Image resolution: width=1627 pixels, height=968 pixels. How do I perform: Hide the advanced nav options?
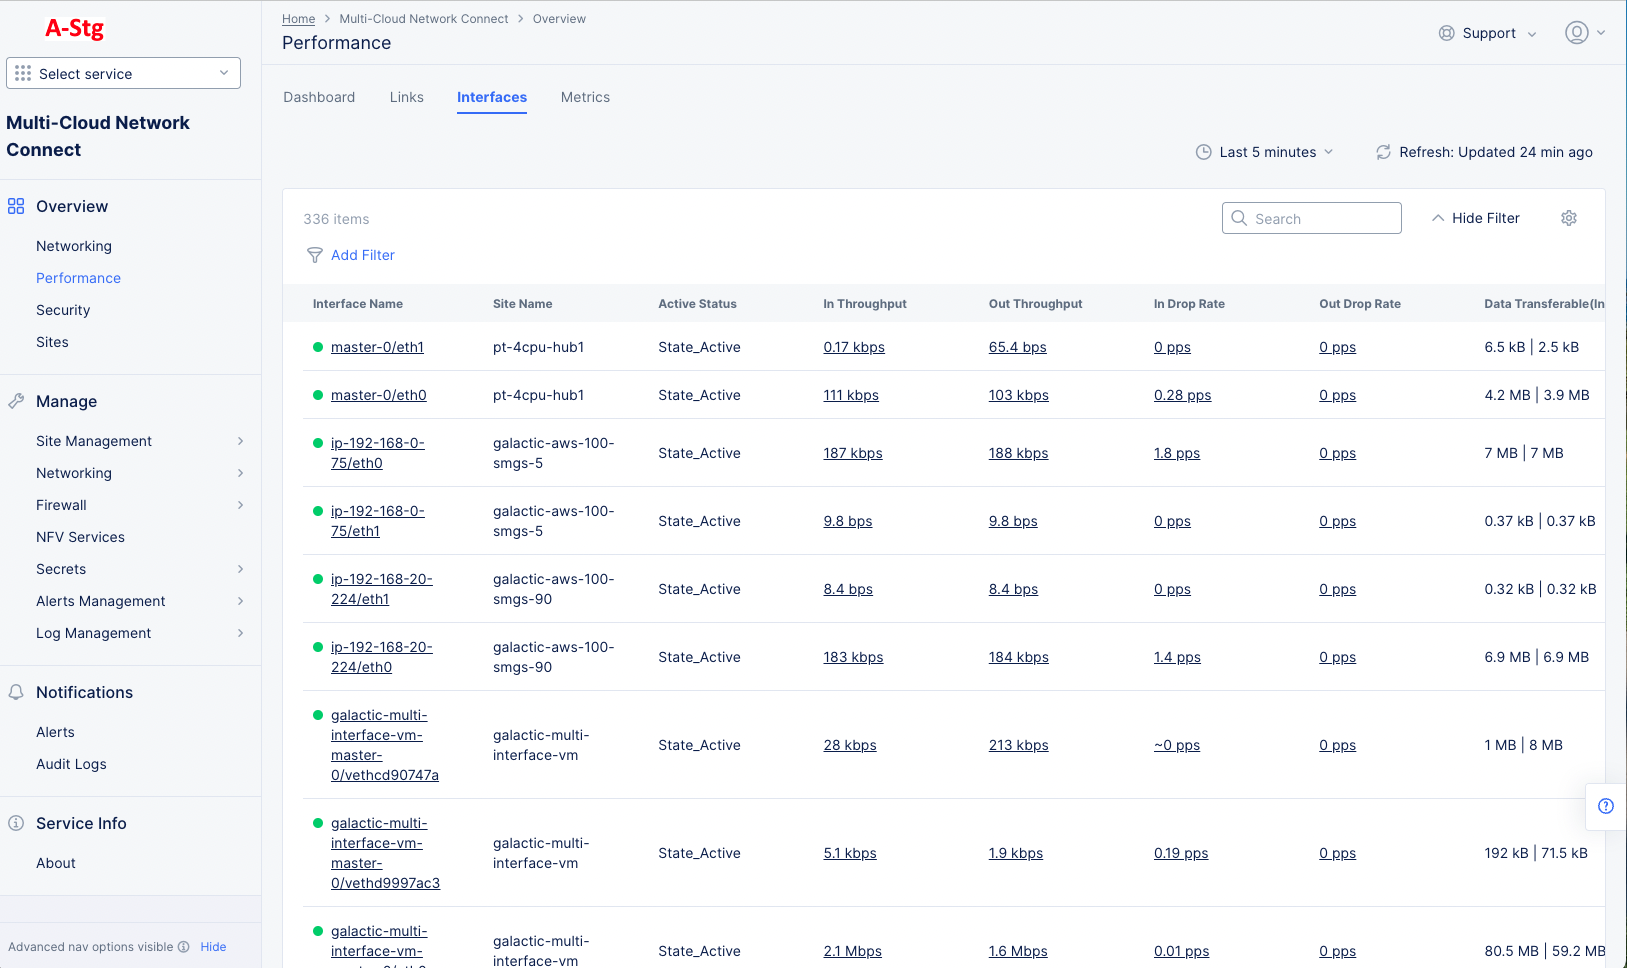click(x=213, y=946)
